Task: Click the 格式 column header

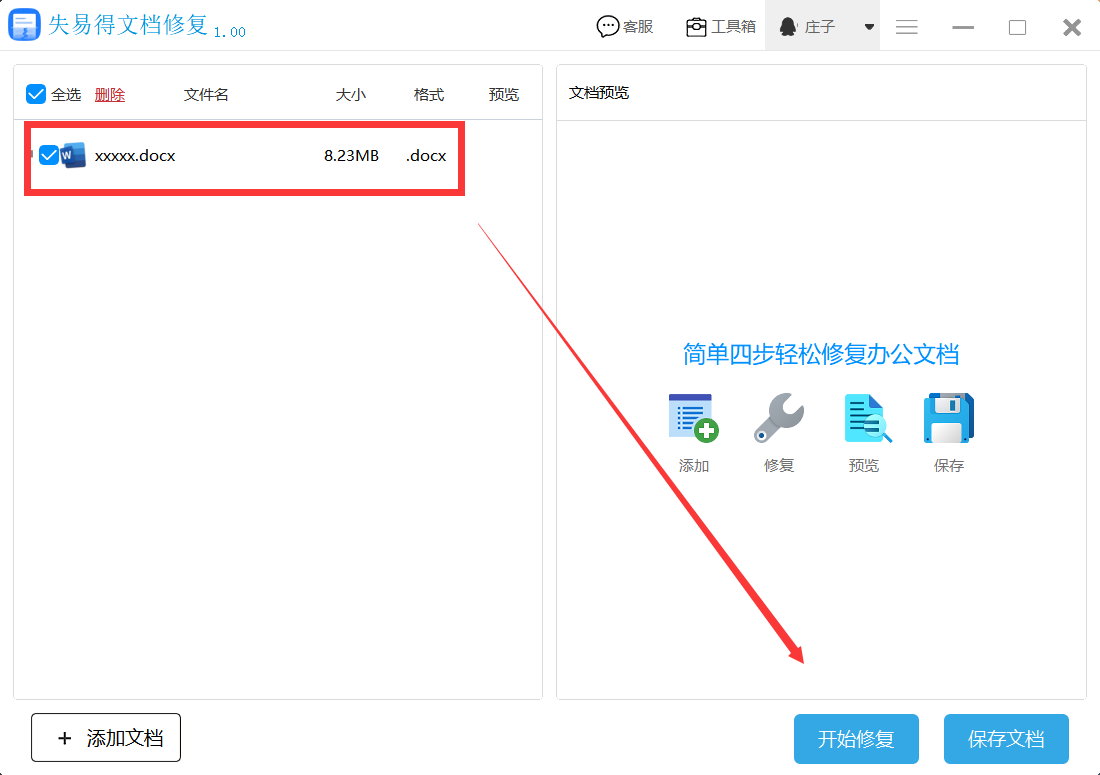Action: (429, 95)
